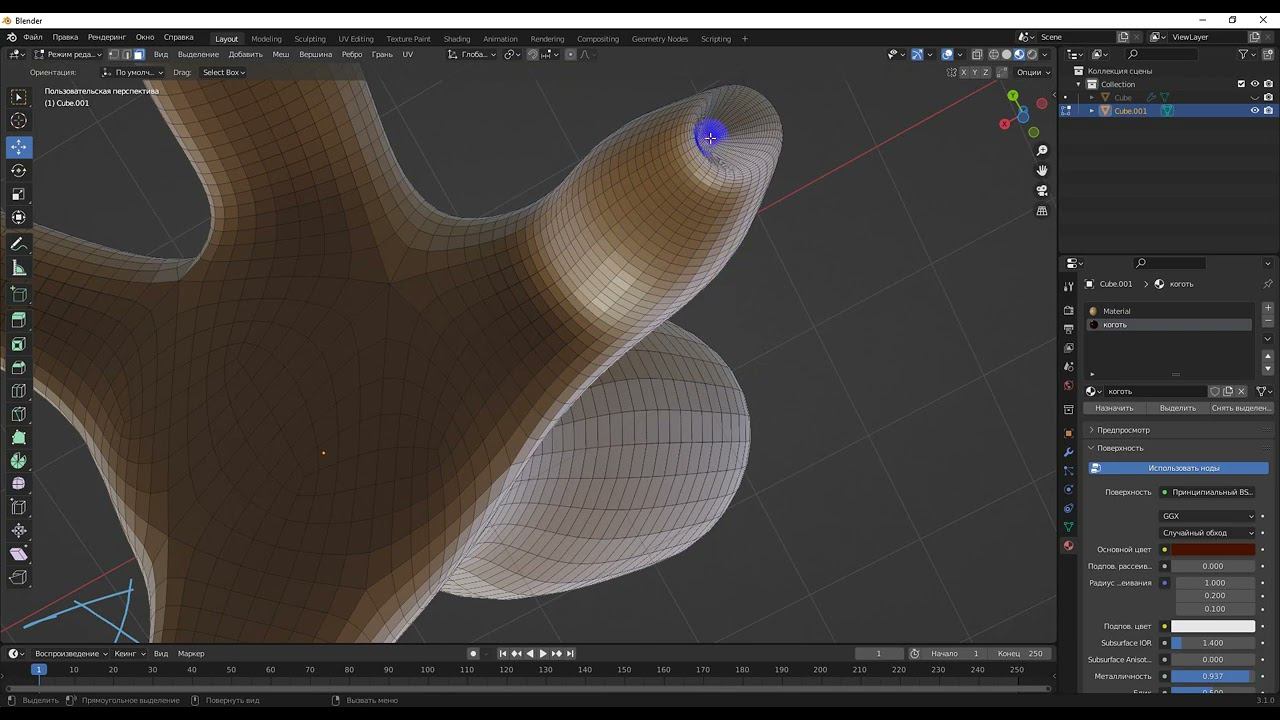Open the Modifiers wrench tab in Properties

coord(1068,452)
